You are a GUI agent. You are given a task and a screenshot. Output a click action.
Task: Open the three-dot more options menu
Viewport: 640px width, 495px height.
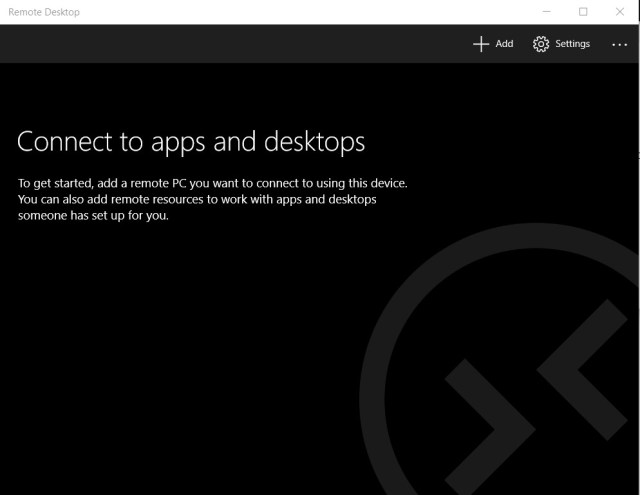[620, 45]
